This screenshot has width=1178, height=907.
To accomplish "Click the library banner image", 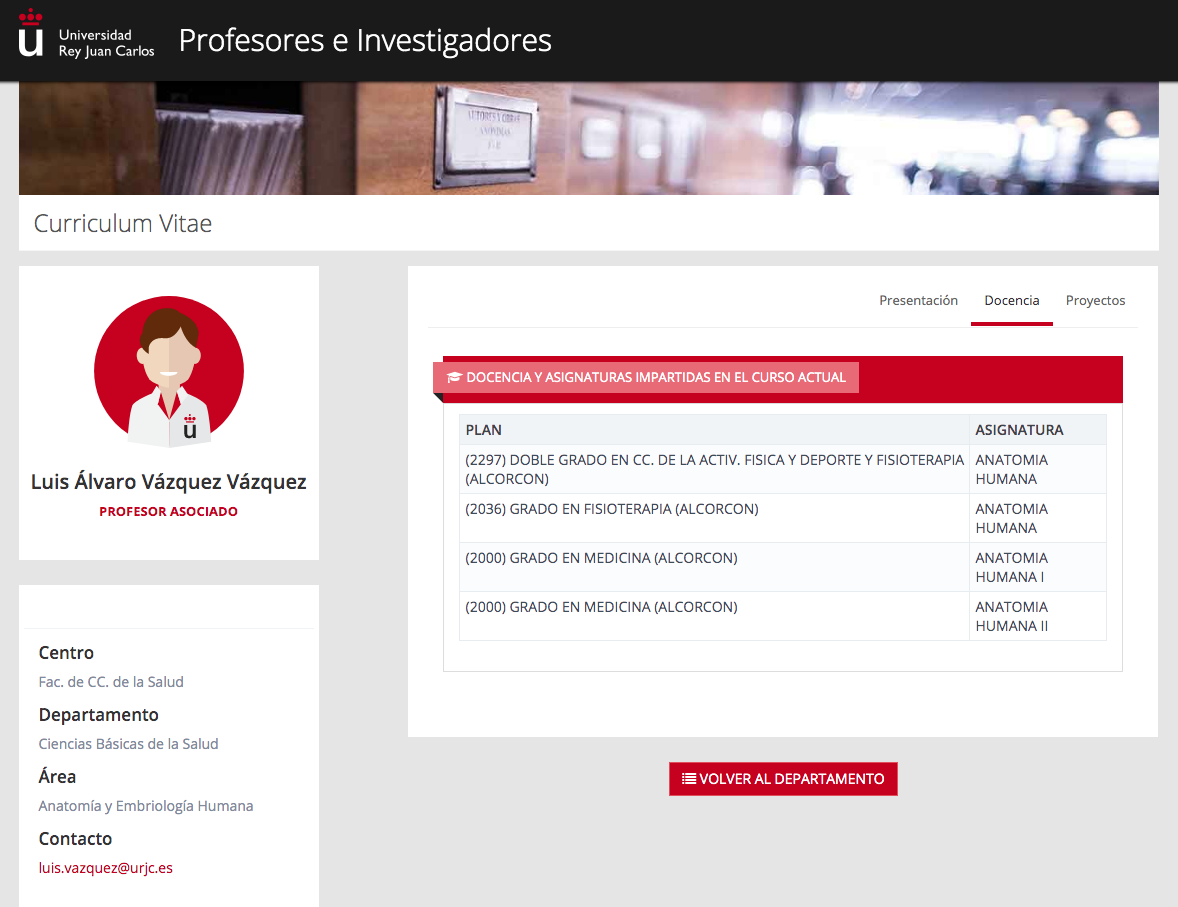I will pyautogui.click(x=588, y=138).
